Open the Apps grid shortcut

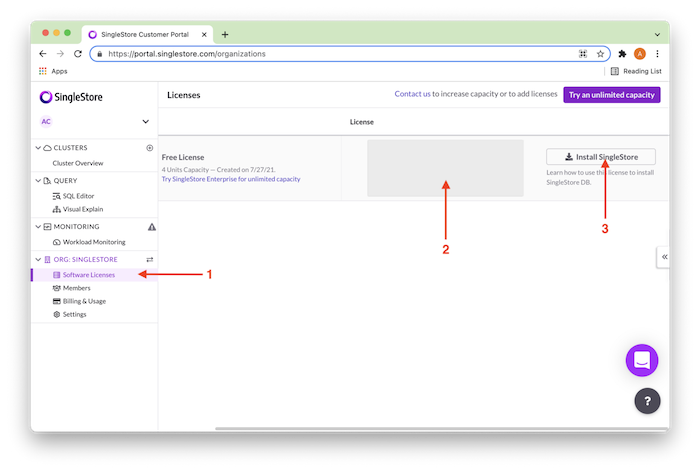53,71
